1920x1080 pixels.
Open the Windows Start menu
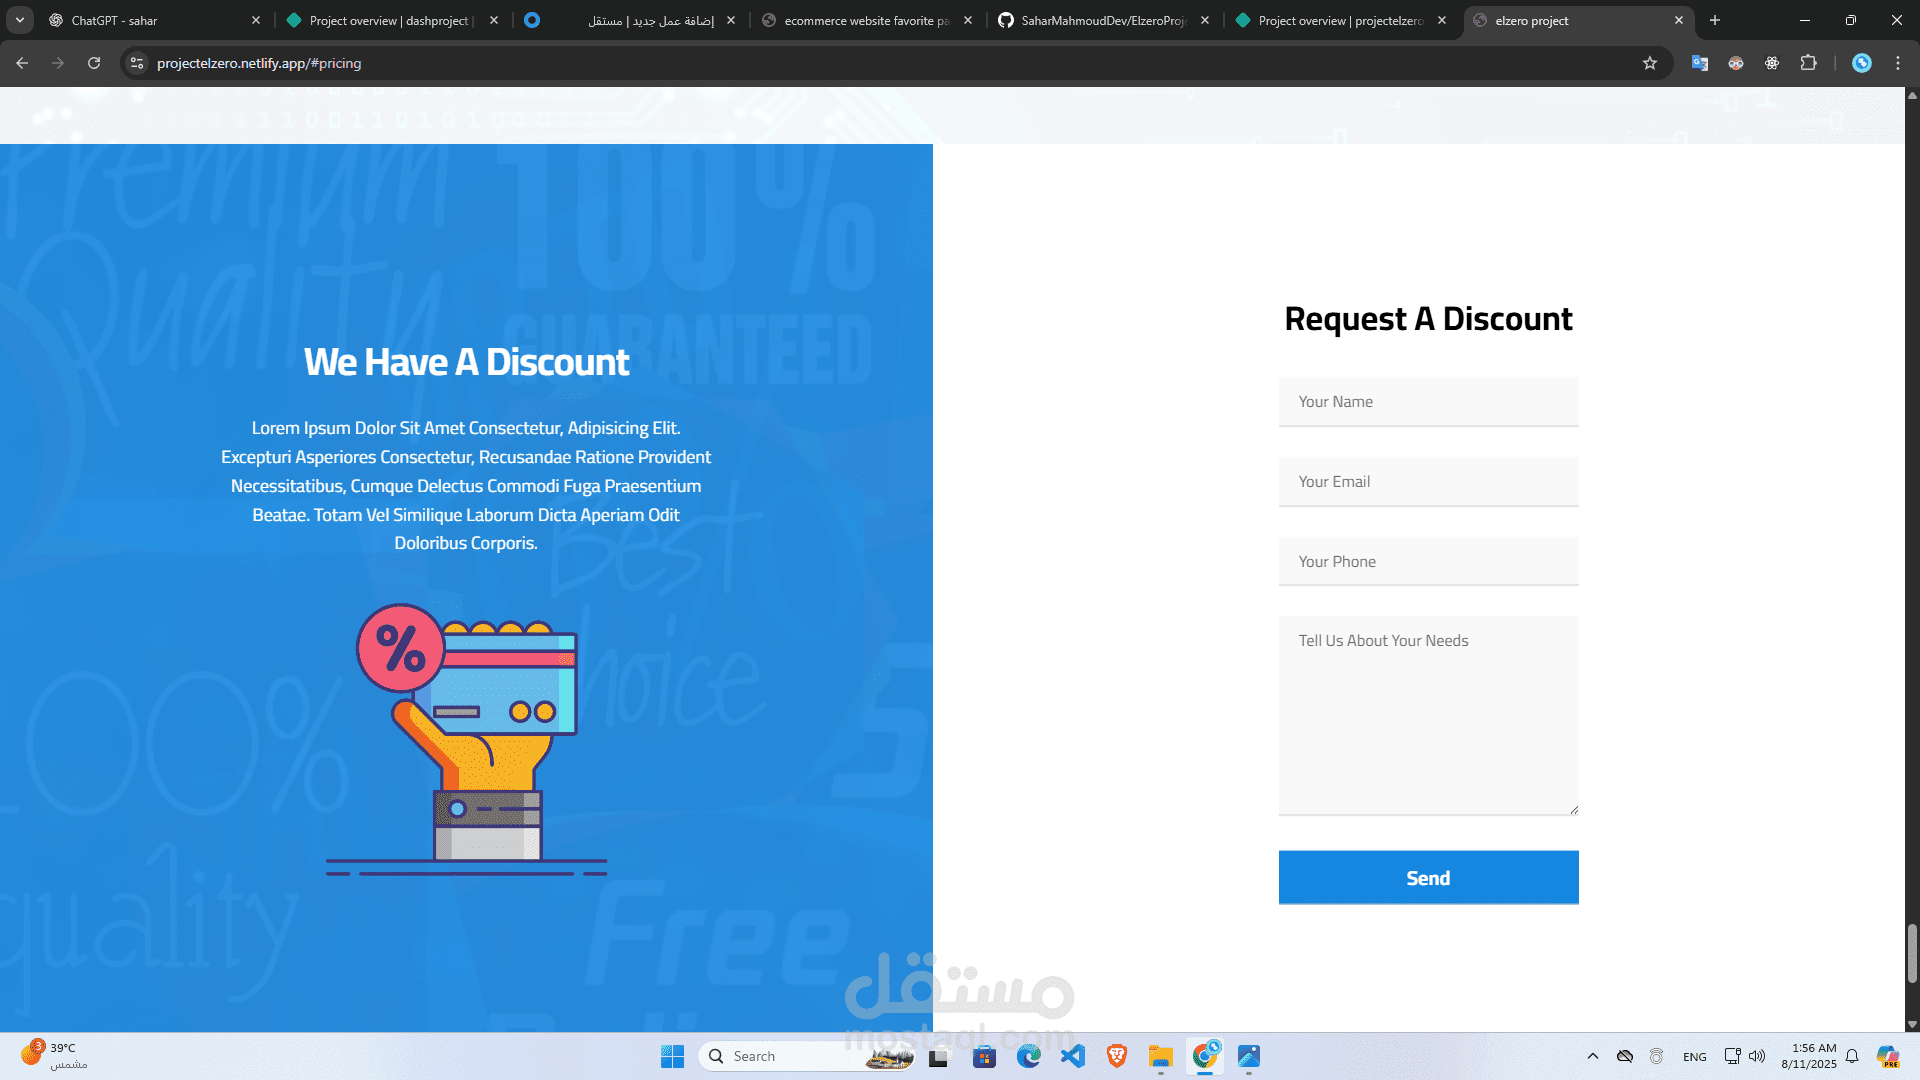(672, 1056)
